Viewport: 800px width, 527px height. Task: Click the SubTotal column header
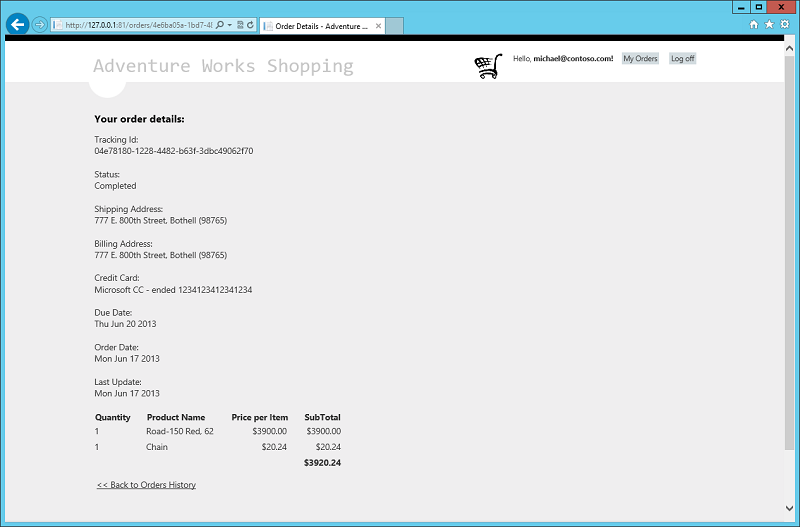(322, 417)
